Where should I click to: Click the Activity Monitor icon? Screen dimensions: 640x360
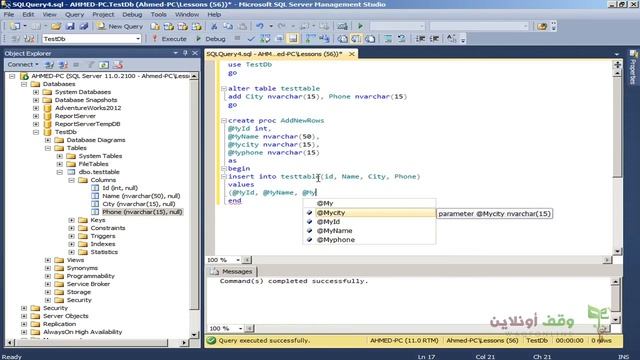click(x=342, y=26)
